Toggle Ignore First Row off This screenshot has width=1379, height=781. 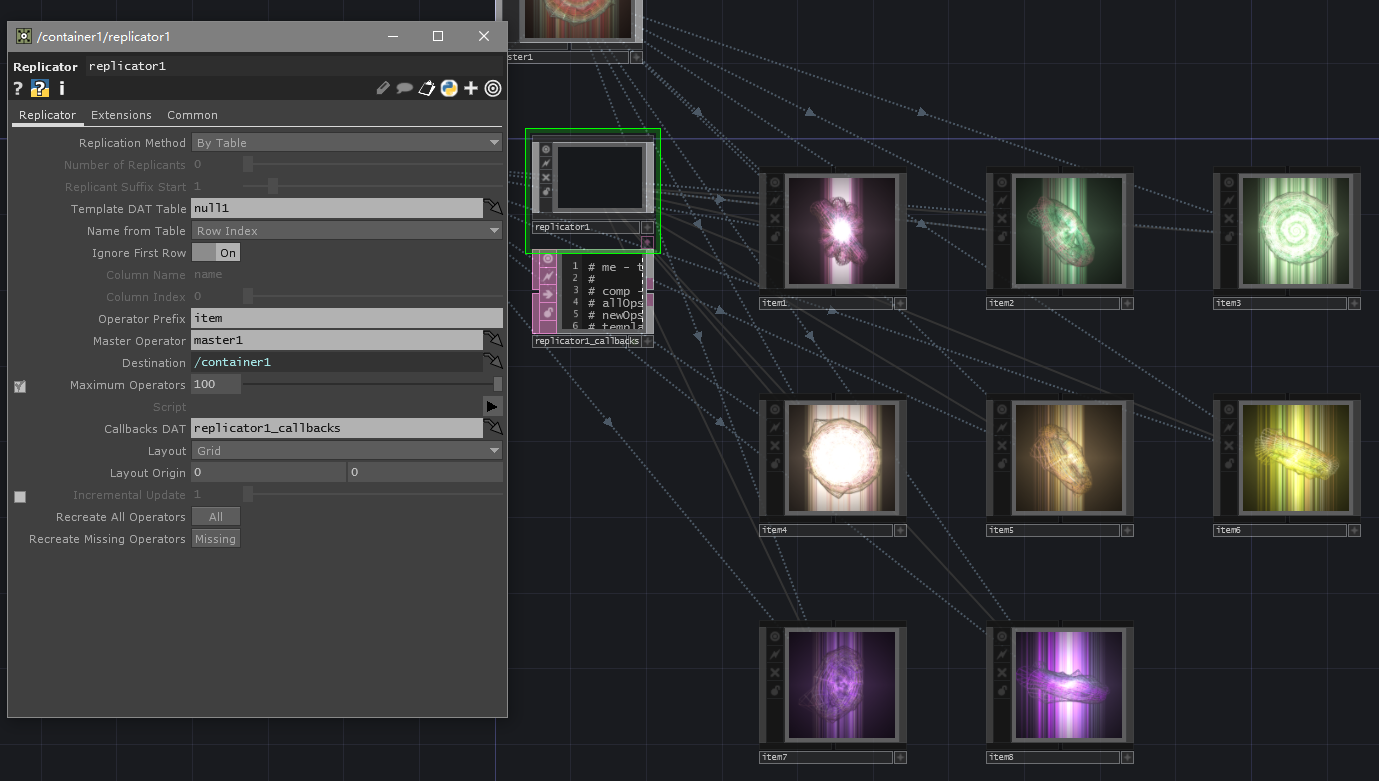pos(215,252)
